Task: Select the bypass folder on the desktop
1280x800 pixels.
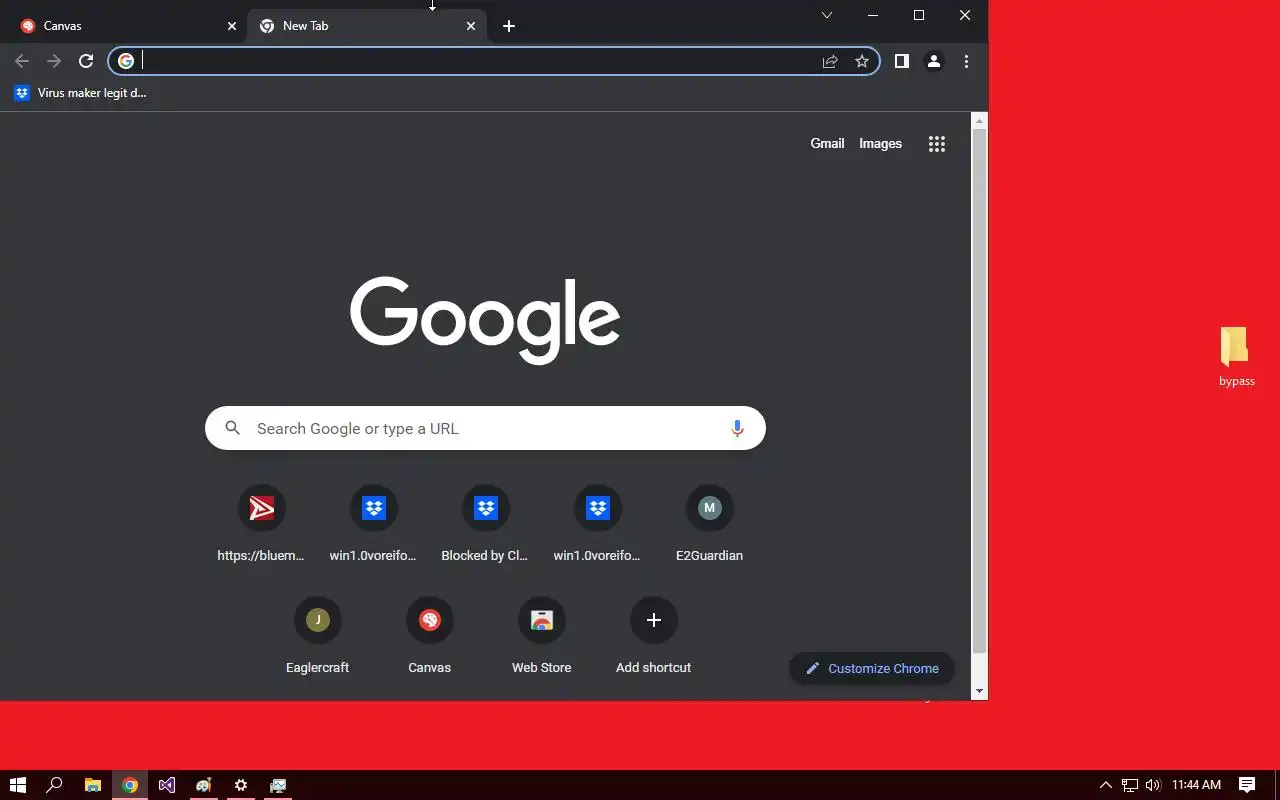Action: tap(1236, 357)
